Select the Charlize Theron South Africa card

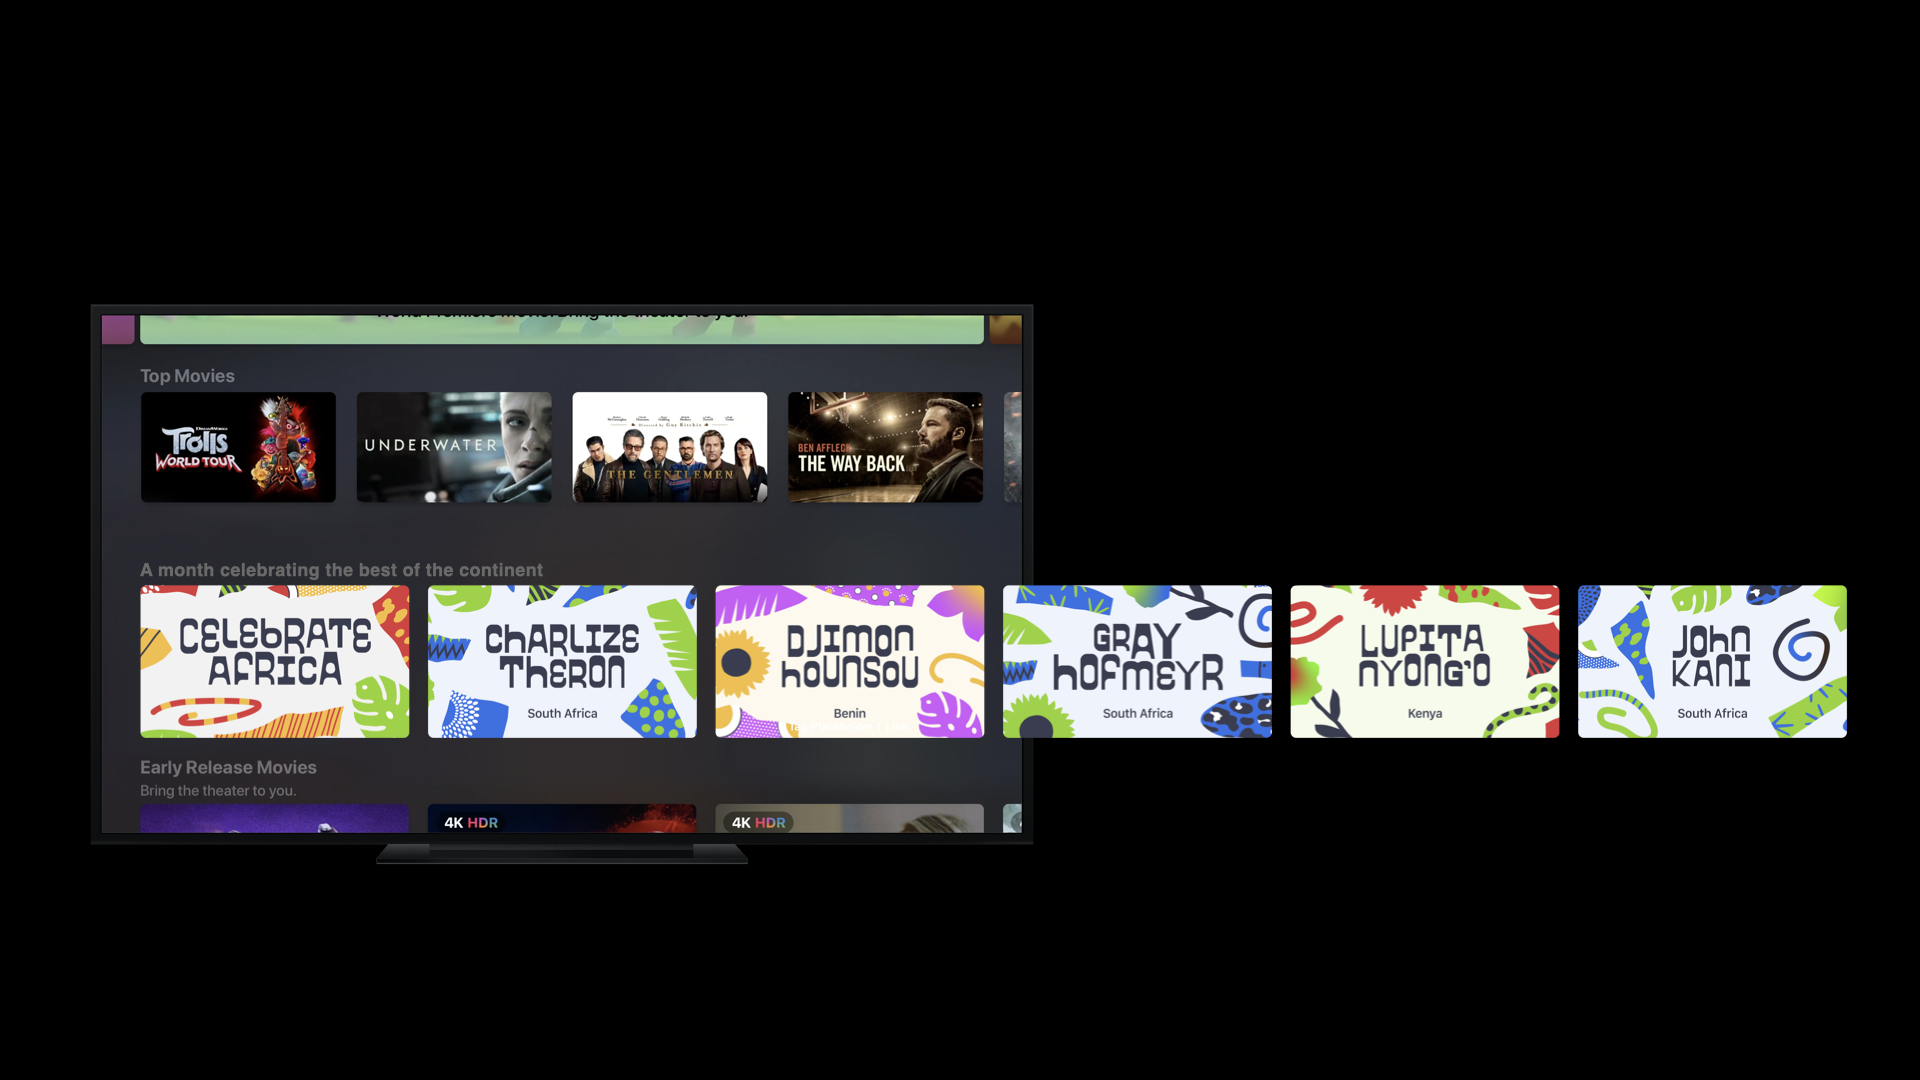[562, 661]
